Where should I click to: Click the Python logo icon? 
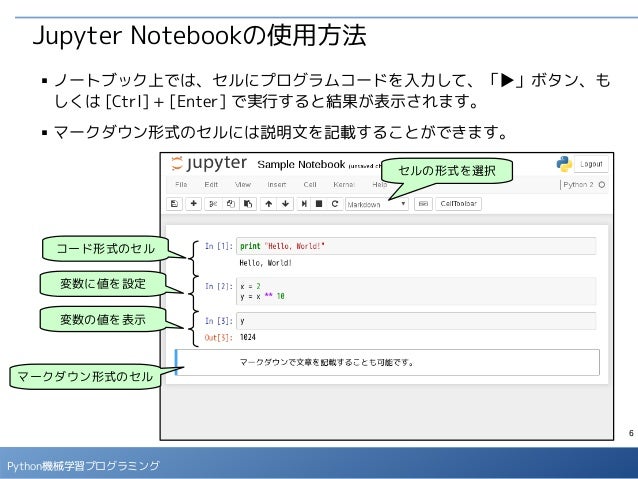(x=564, y=164)
